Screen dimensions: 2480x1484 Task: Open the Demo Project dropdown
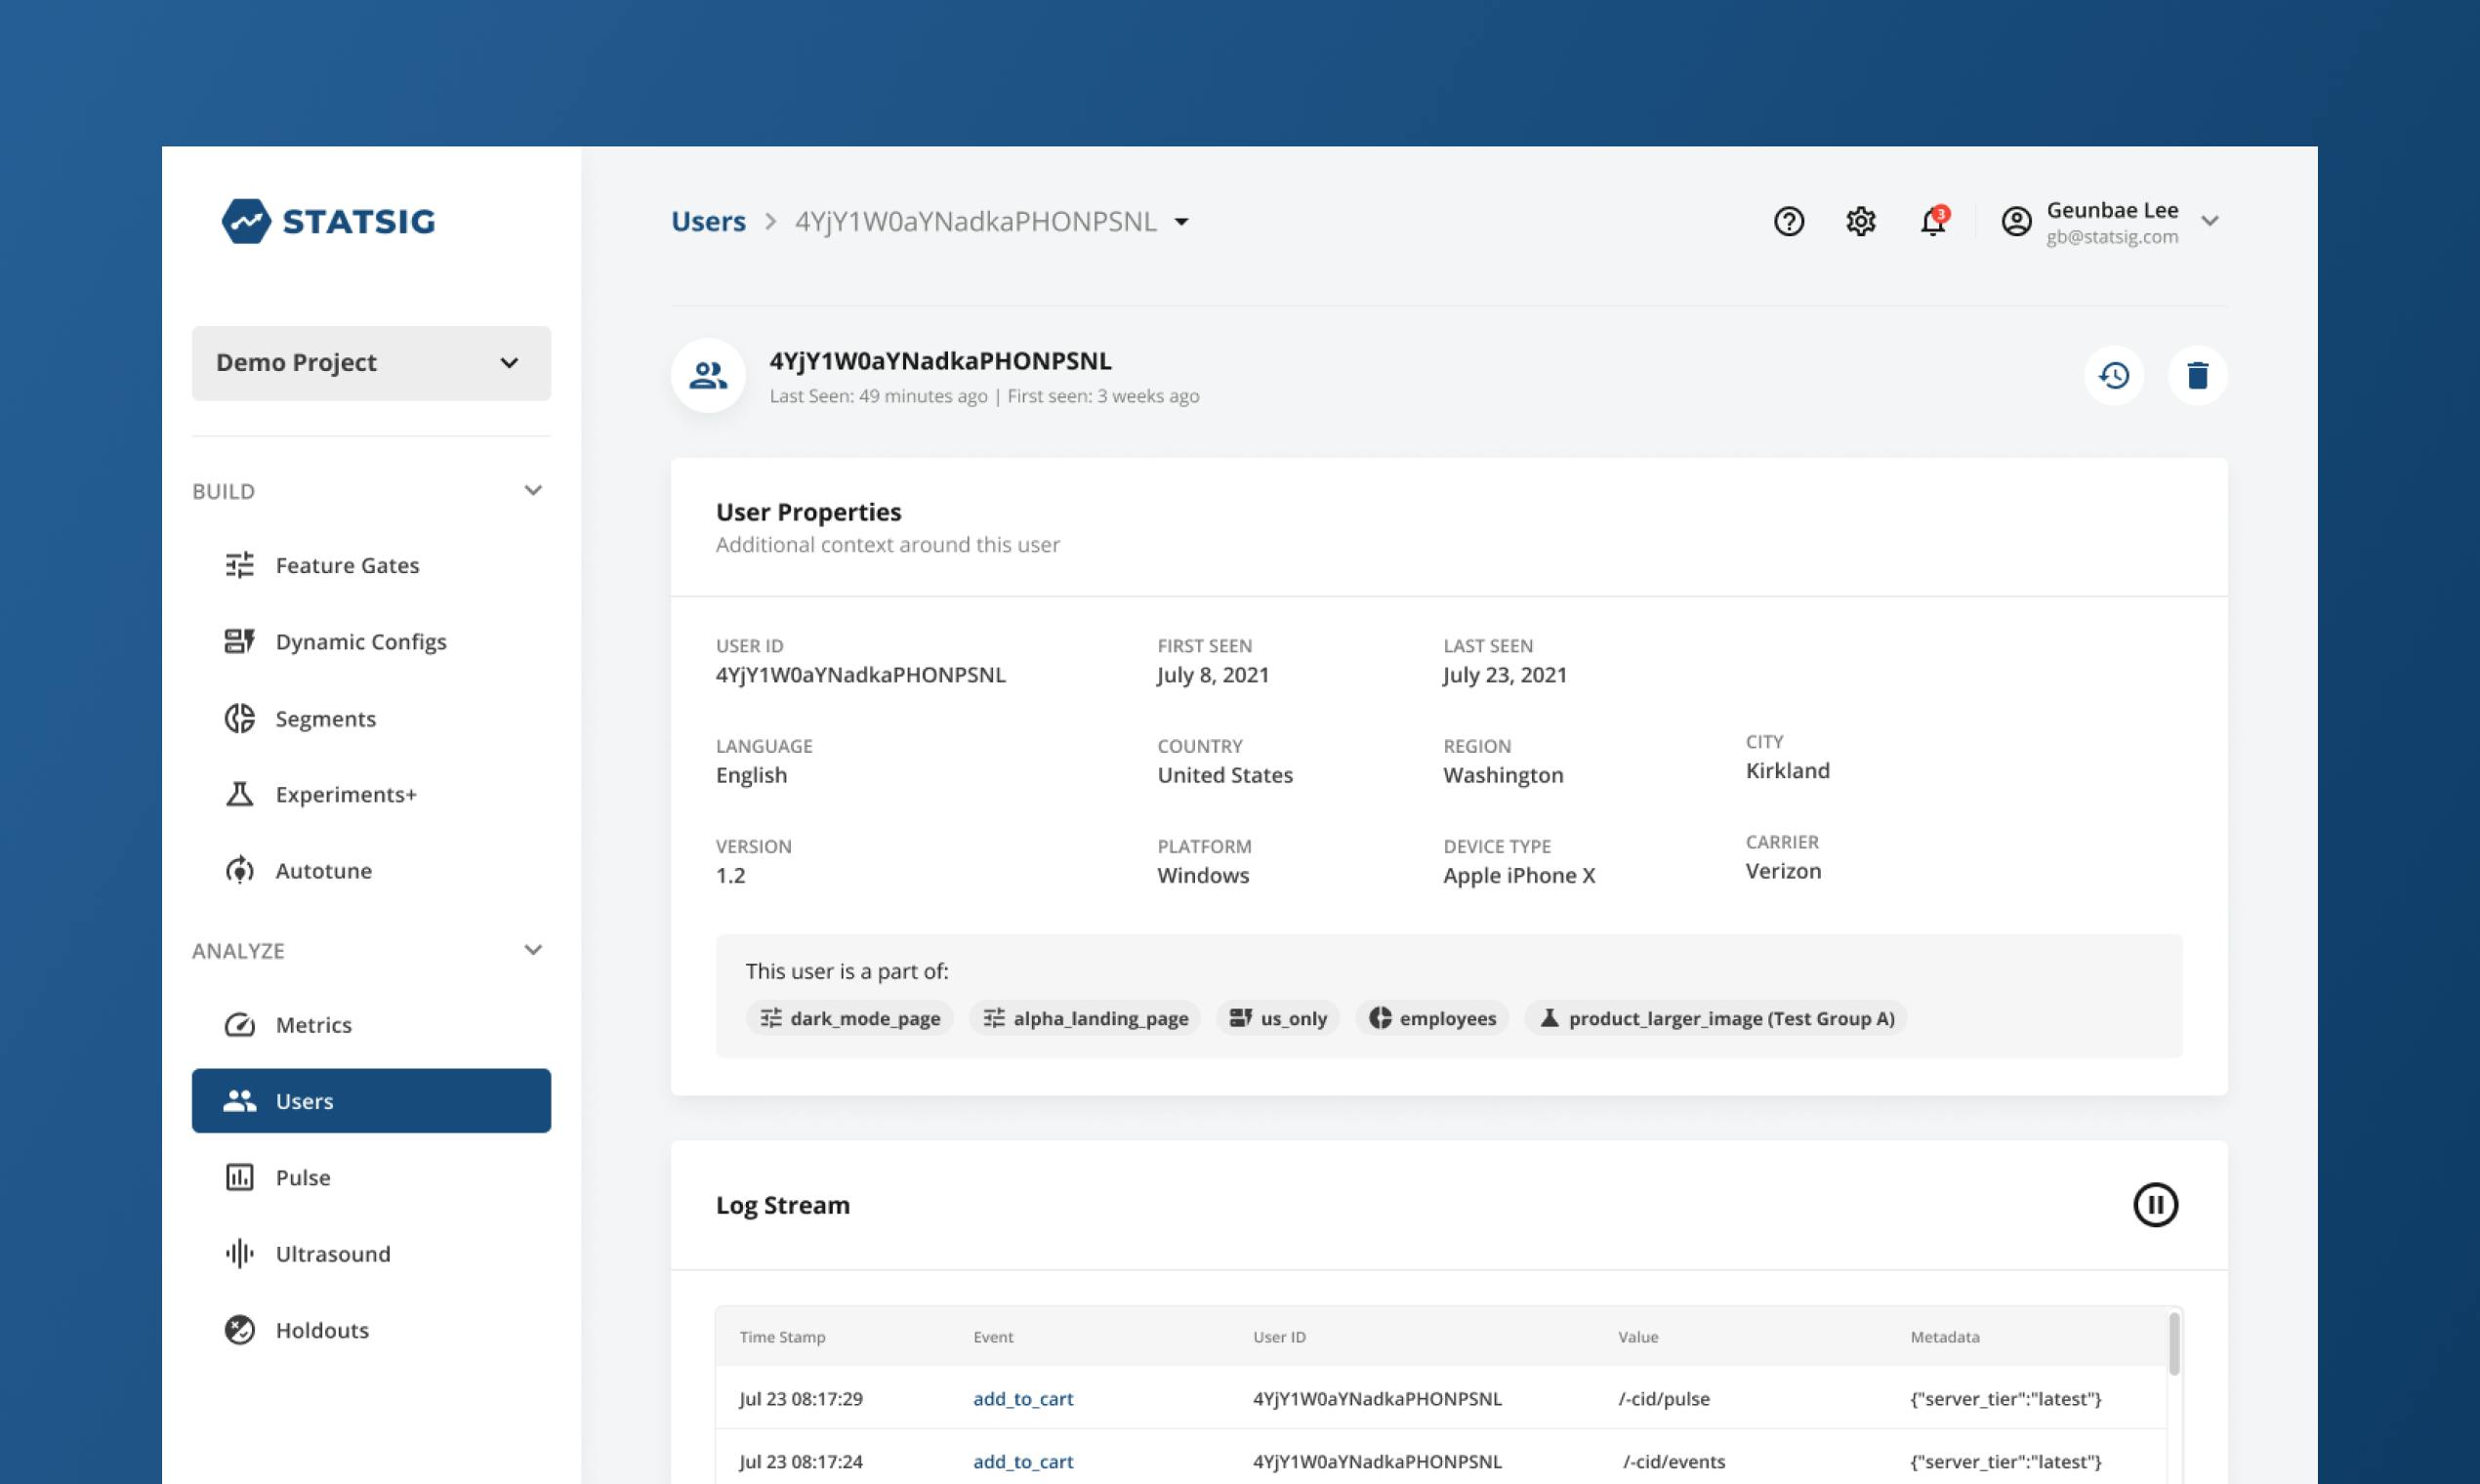pyautogui.click(x=371, y=363)
